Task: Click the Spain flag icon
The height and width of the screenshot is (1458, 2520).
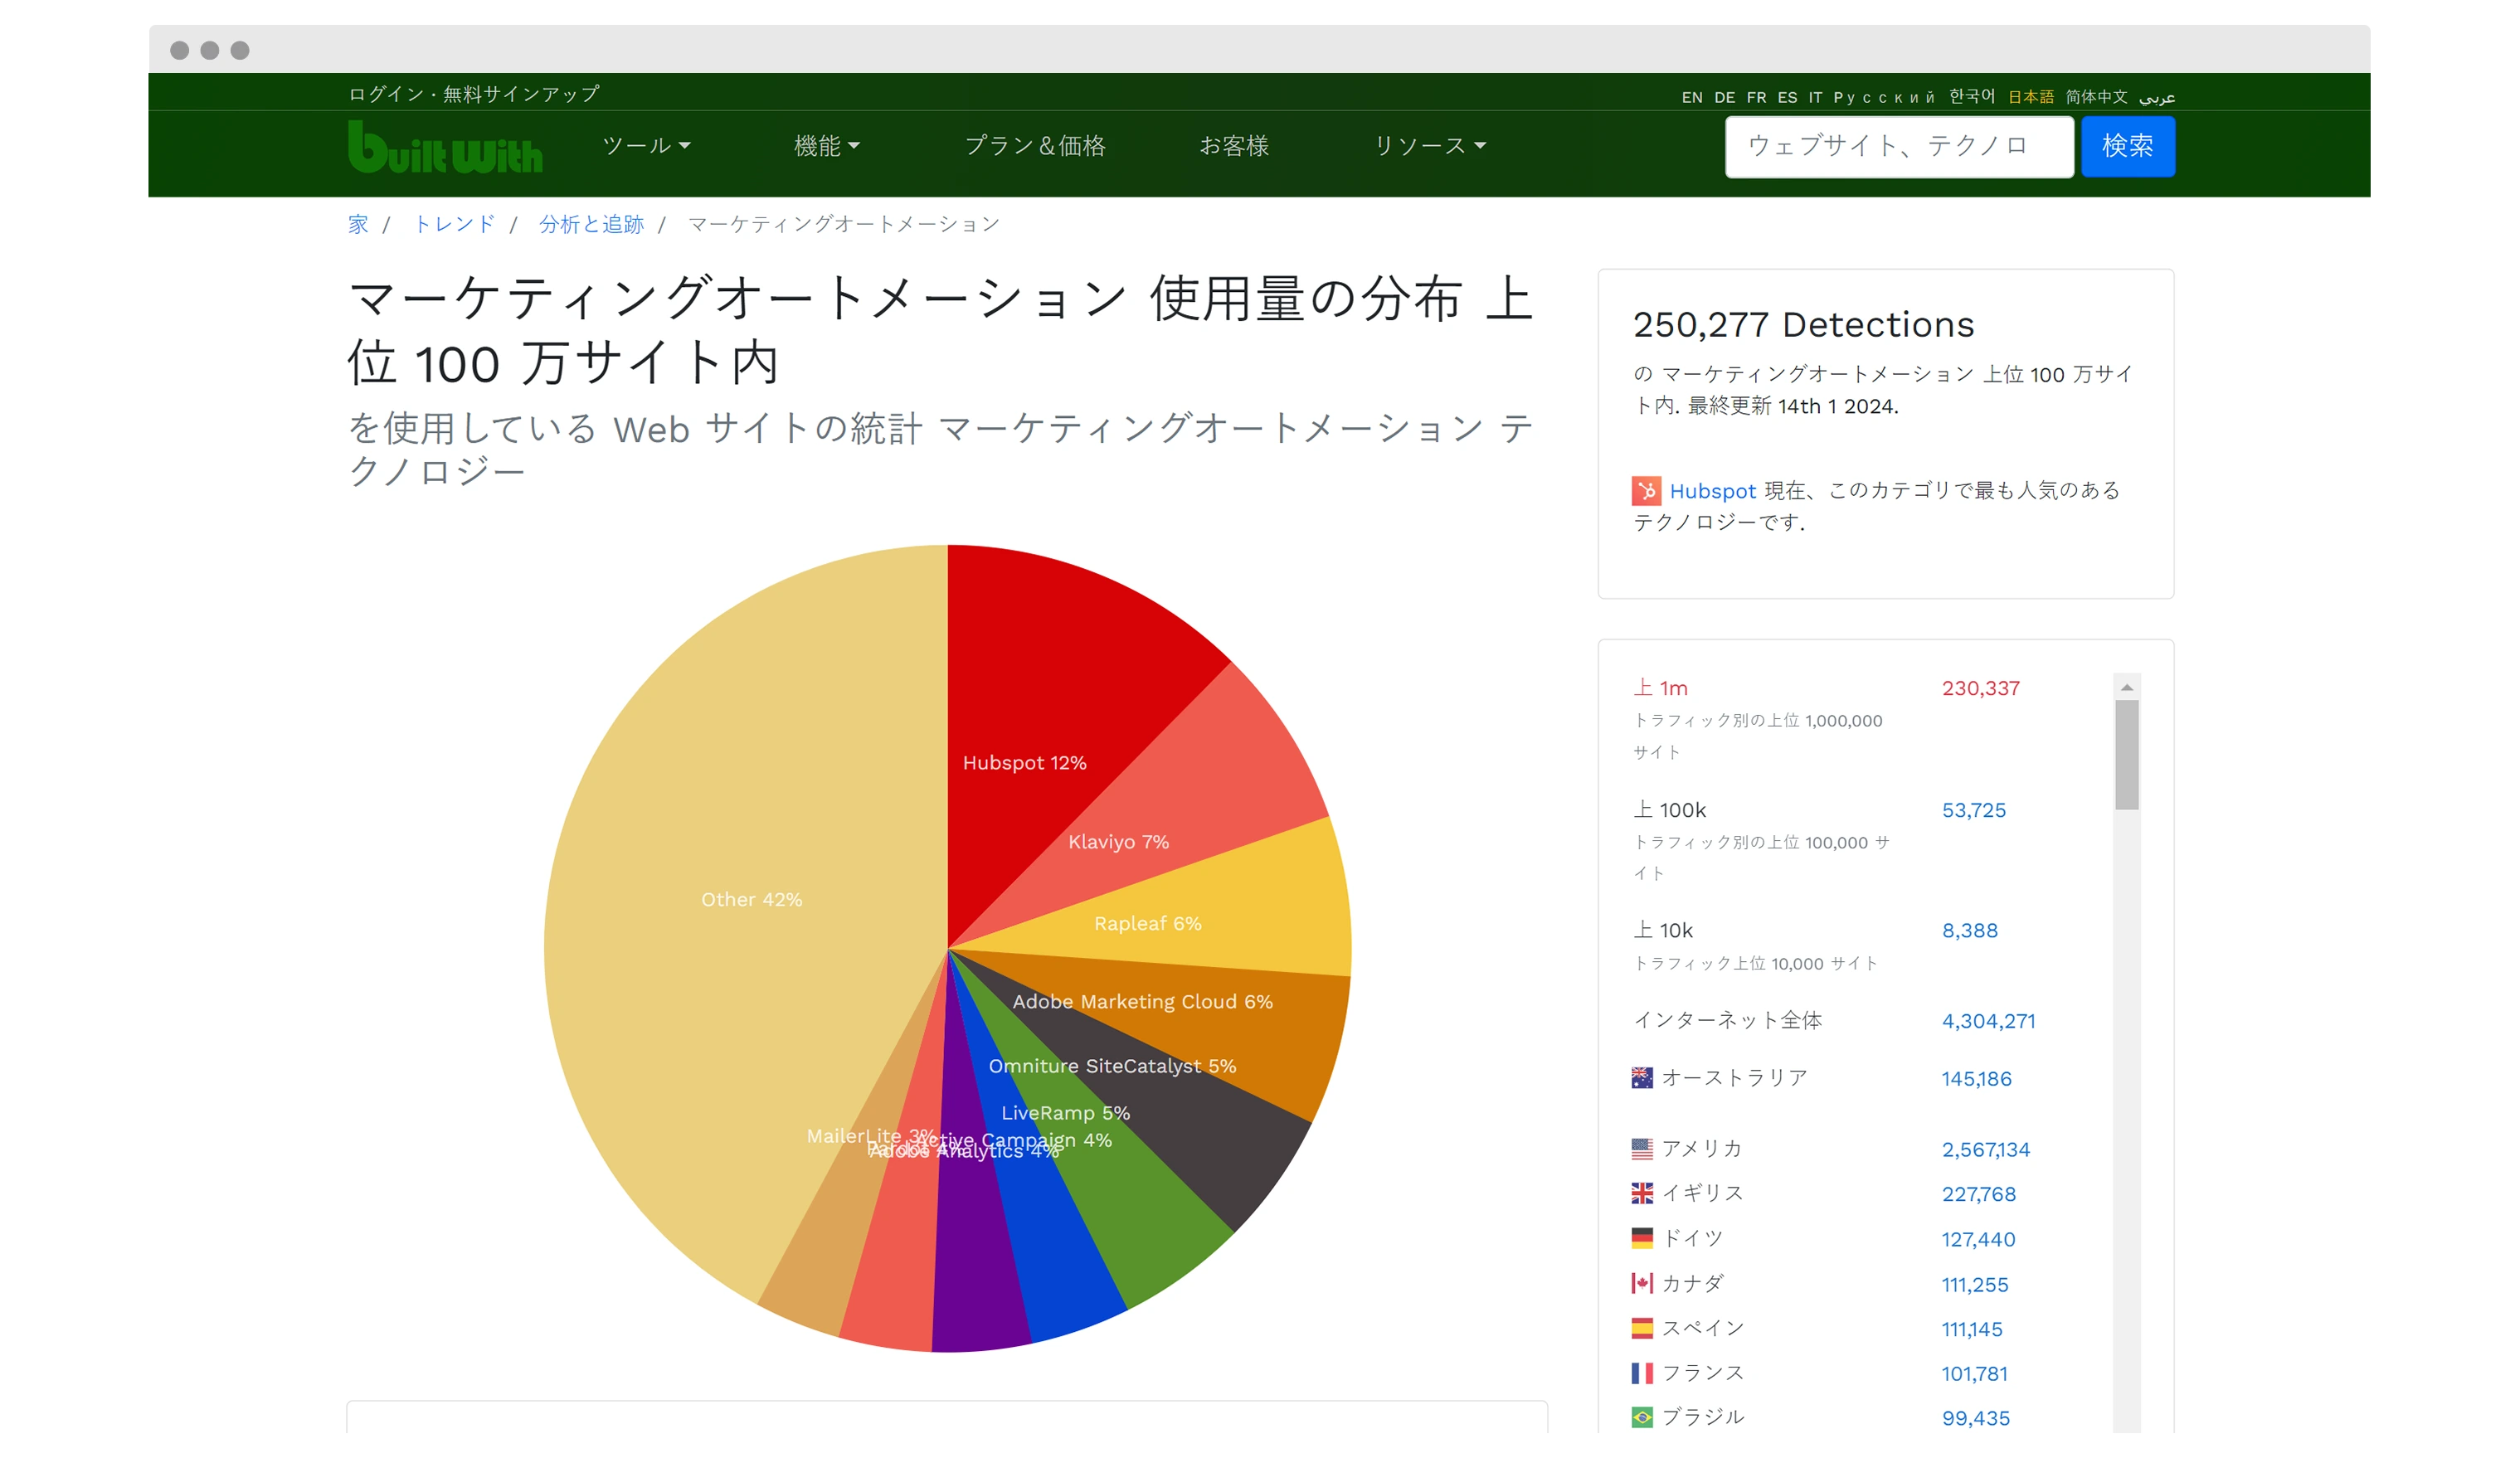Action: pyautogui.click(x=1642, y=1328)
